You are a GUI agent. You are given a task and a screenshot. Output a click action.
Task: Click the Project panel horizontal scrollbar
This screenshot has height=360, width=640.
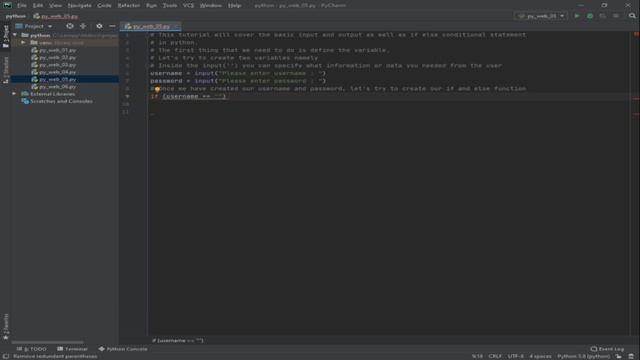(47, 342)
